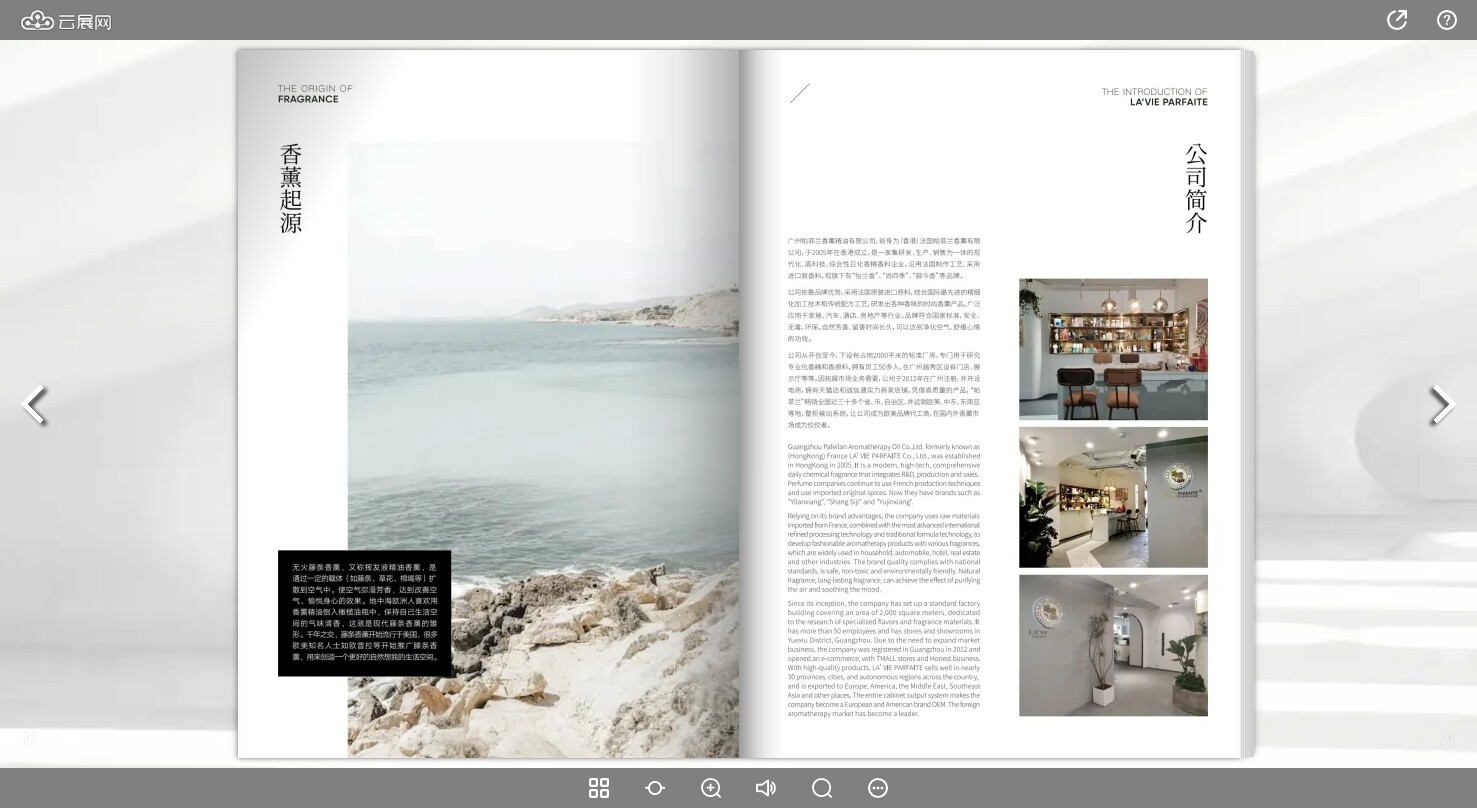The width and height of the screenshot is (1477, 808).
Task: Flip to the next page arrow
Action: click(x=1441, y=405)
